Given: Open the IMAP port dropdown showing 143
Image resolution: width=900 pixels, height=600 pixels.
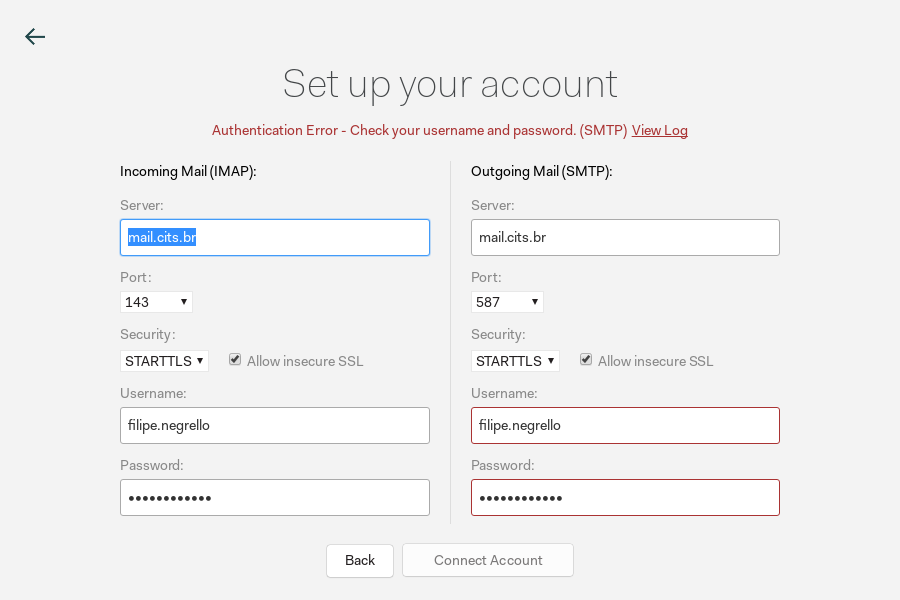Looking at the screenshot, I should (156, 302).
